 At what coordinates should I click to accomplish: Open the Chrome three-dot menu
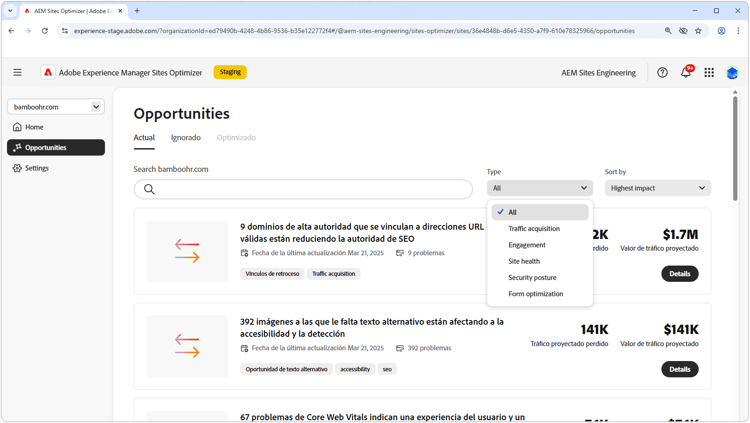(x=738, y=31)
